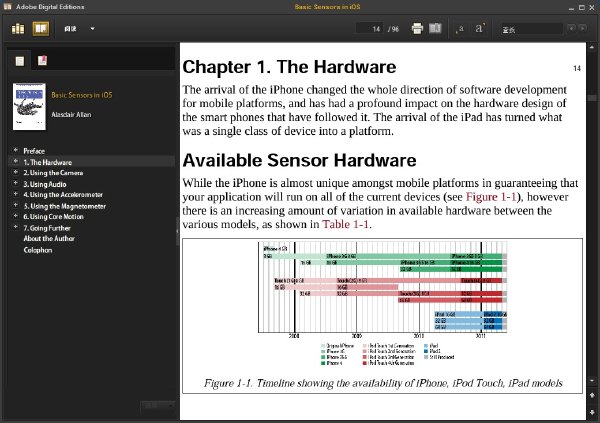
Task: Select 3. Using Audio in contents
Action: click(45, 184)
